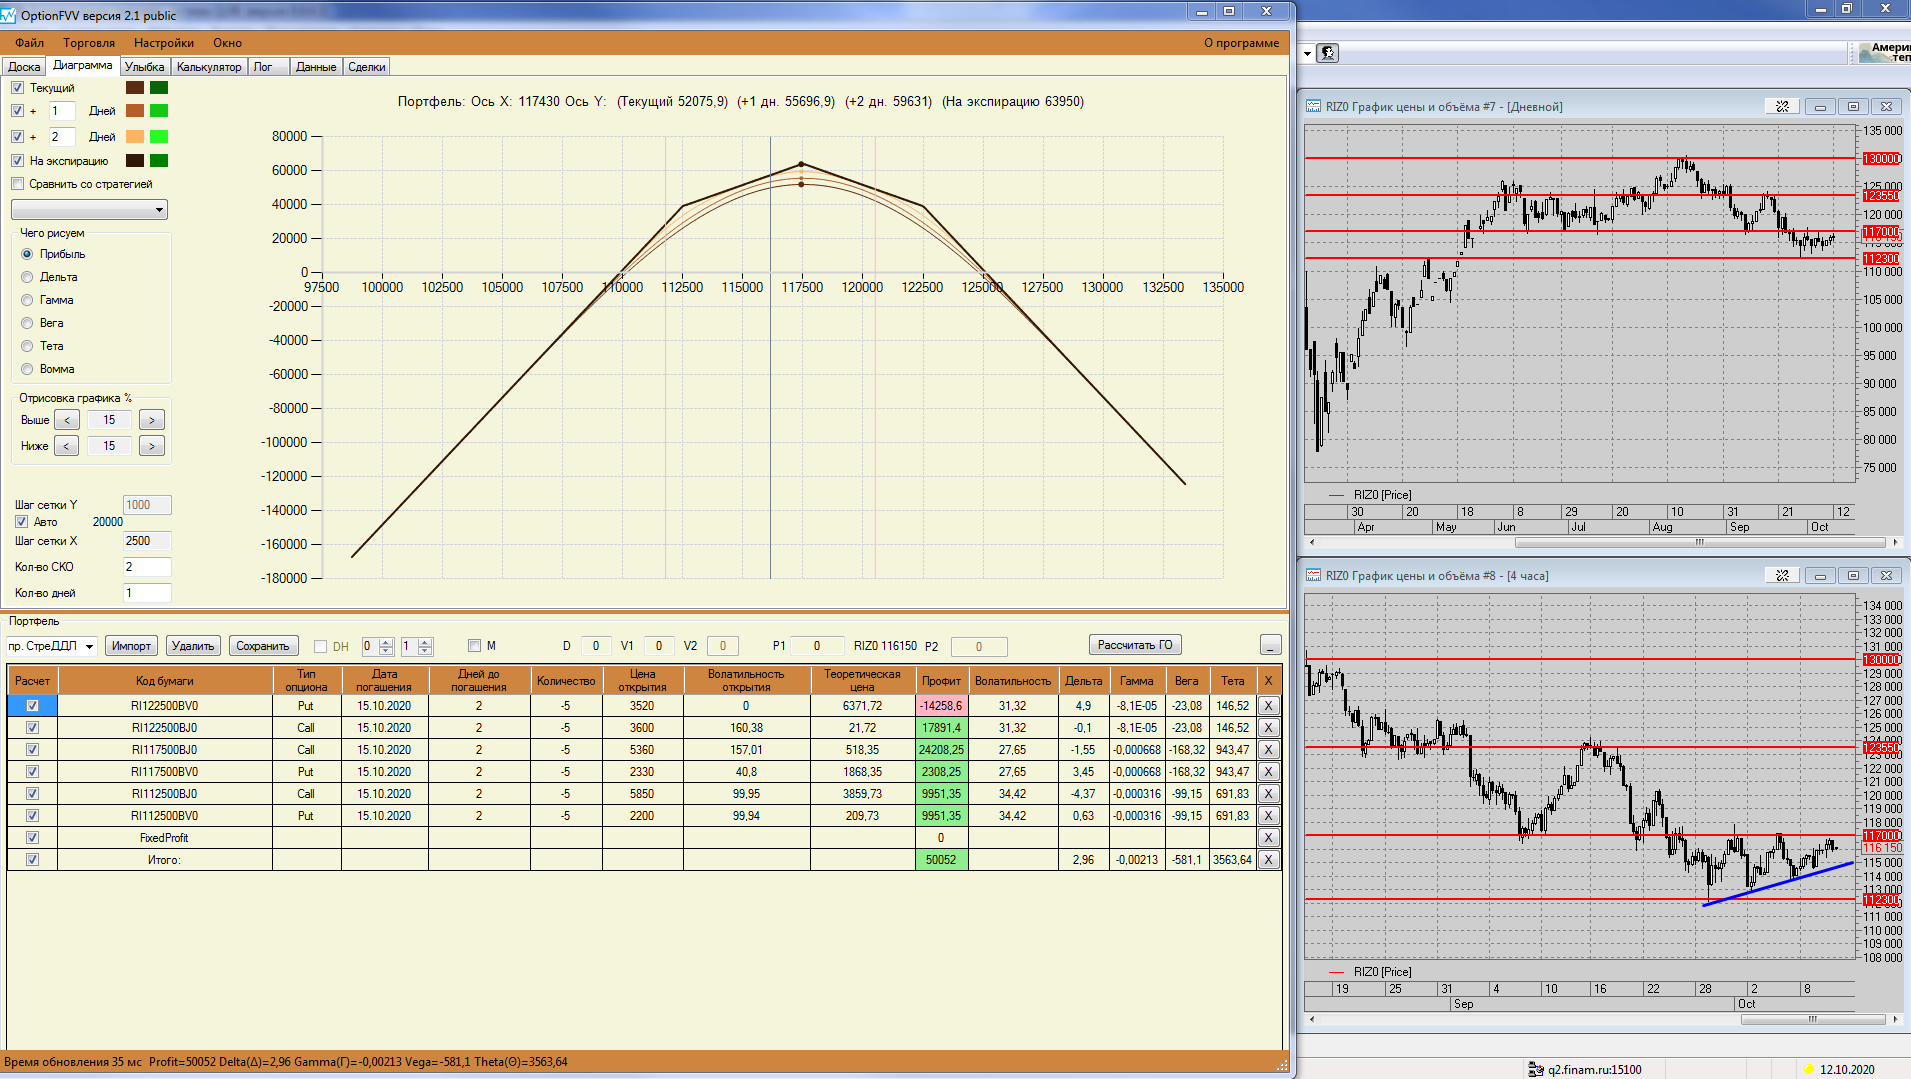Increase the second DH spinner value
The height and width of the screenshot is (1079, 1911).
(425, 641)
